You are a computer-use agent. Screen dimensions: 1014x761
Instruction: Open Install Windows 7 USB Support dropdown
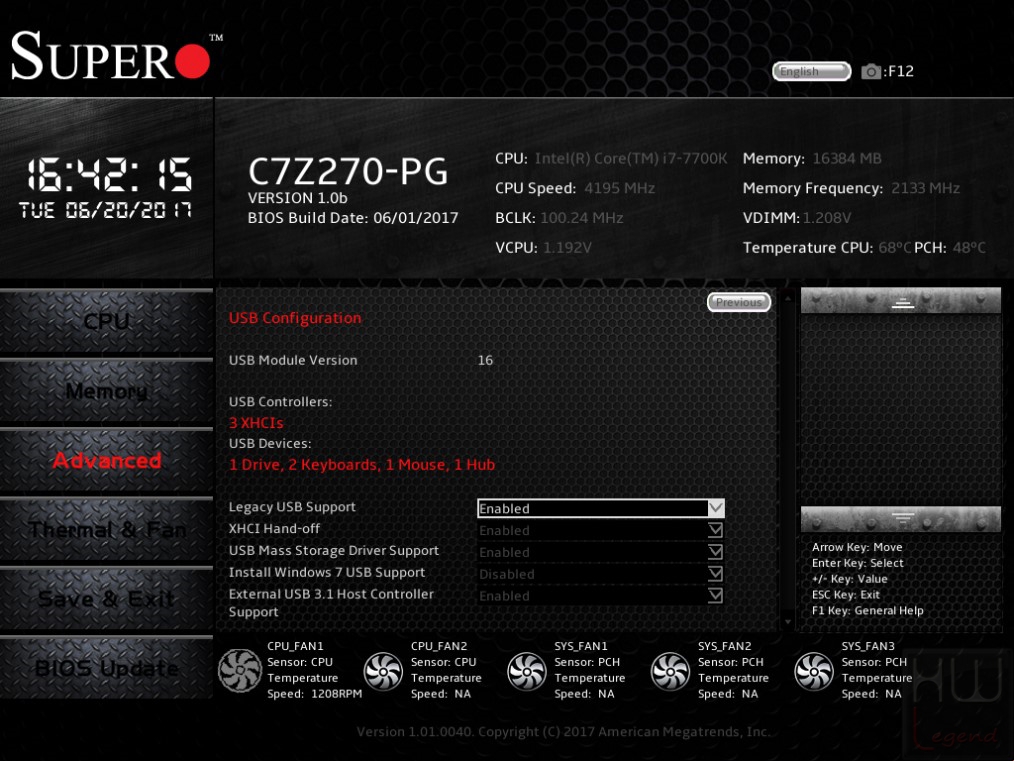(x=601, y=574)
